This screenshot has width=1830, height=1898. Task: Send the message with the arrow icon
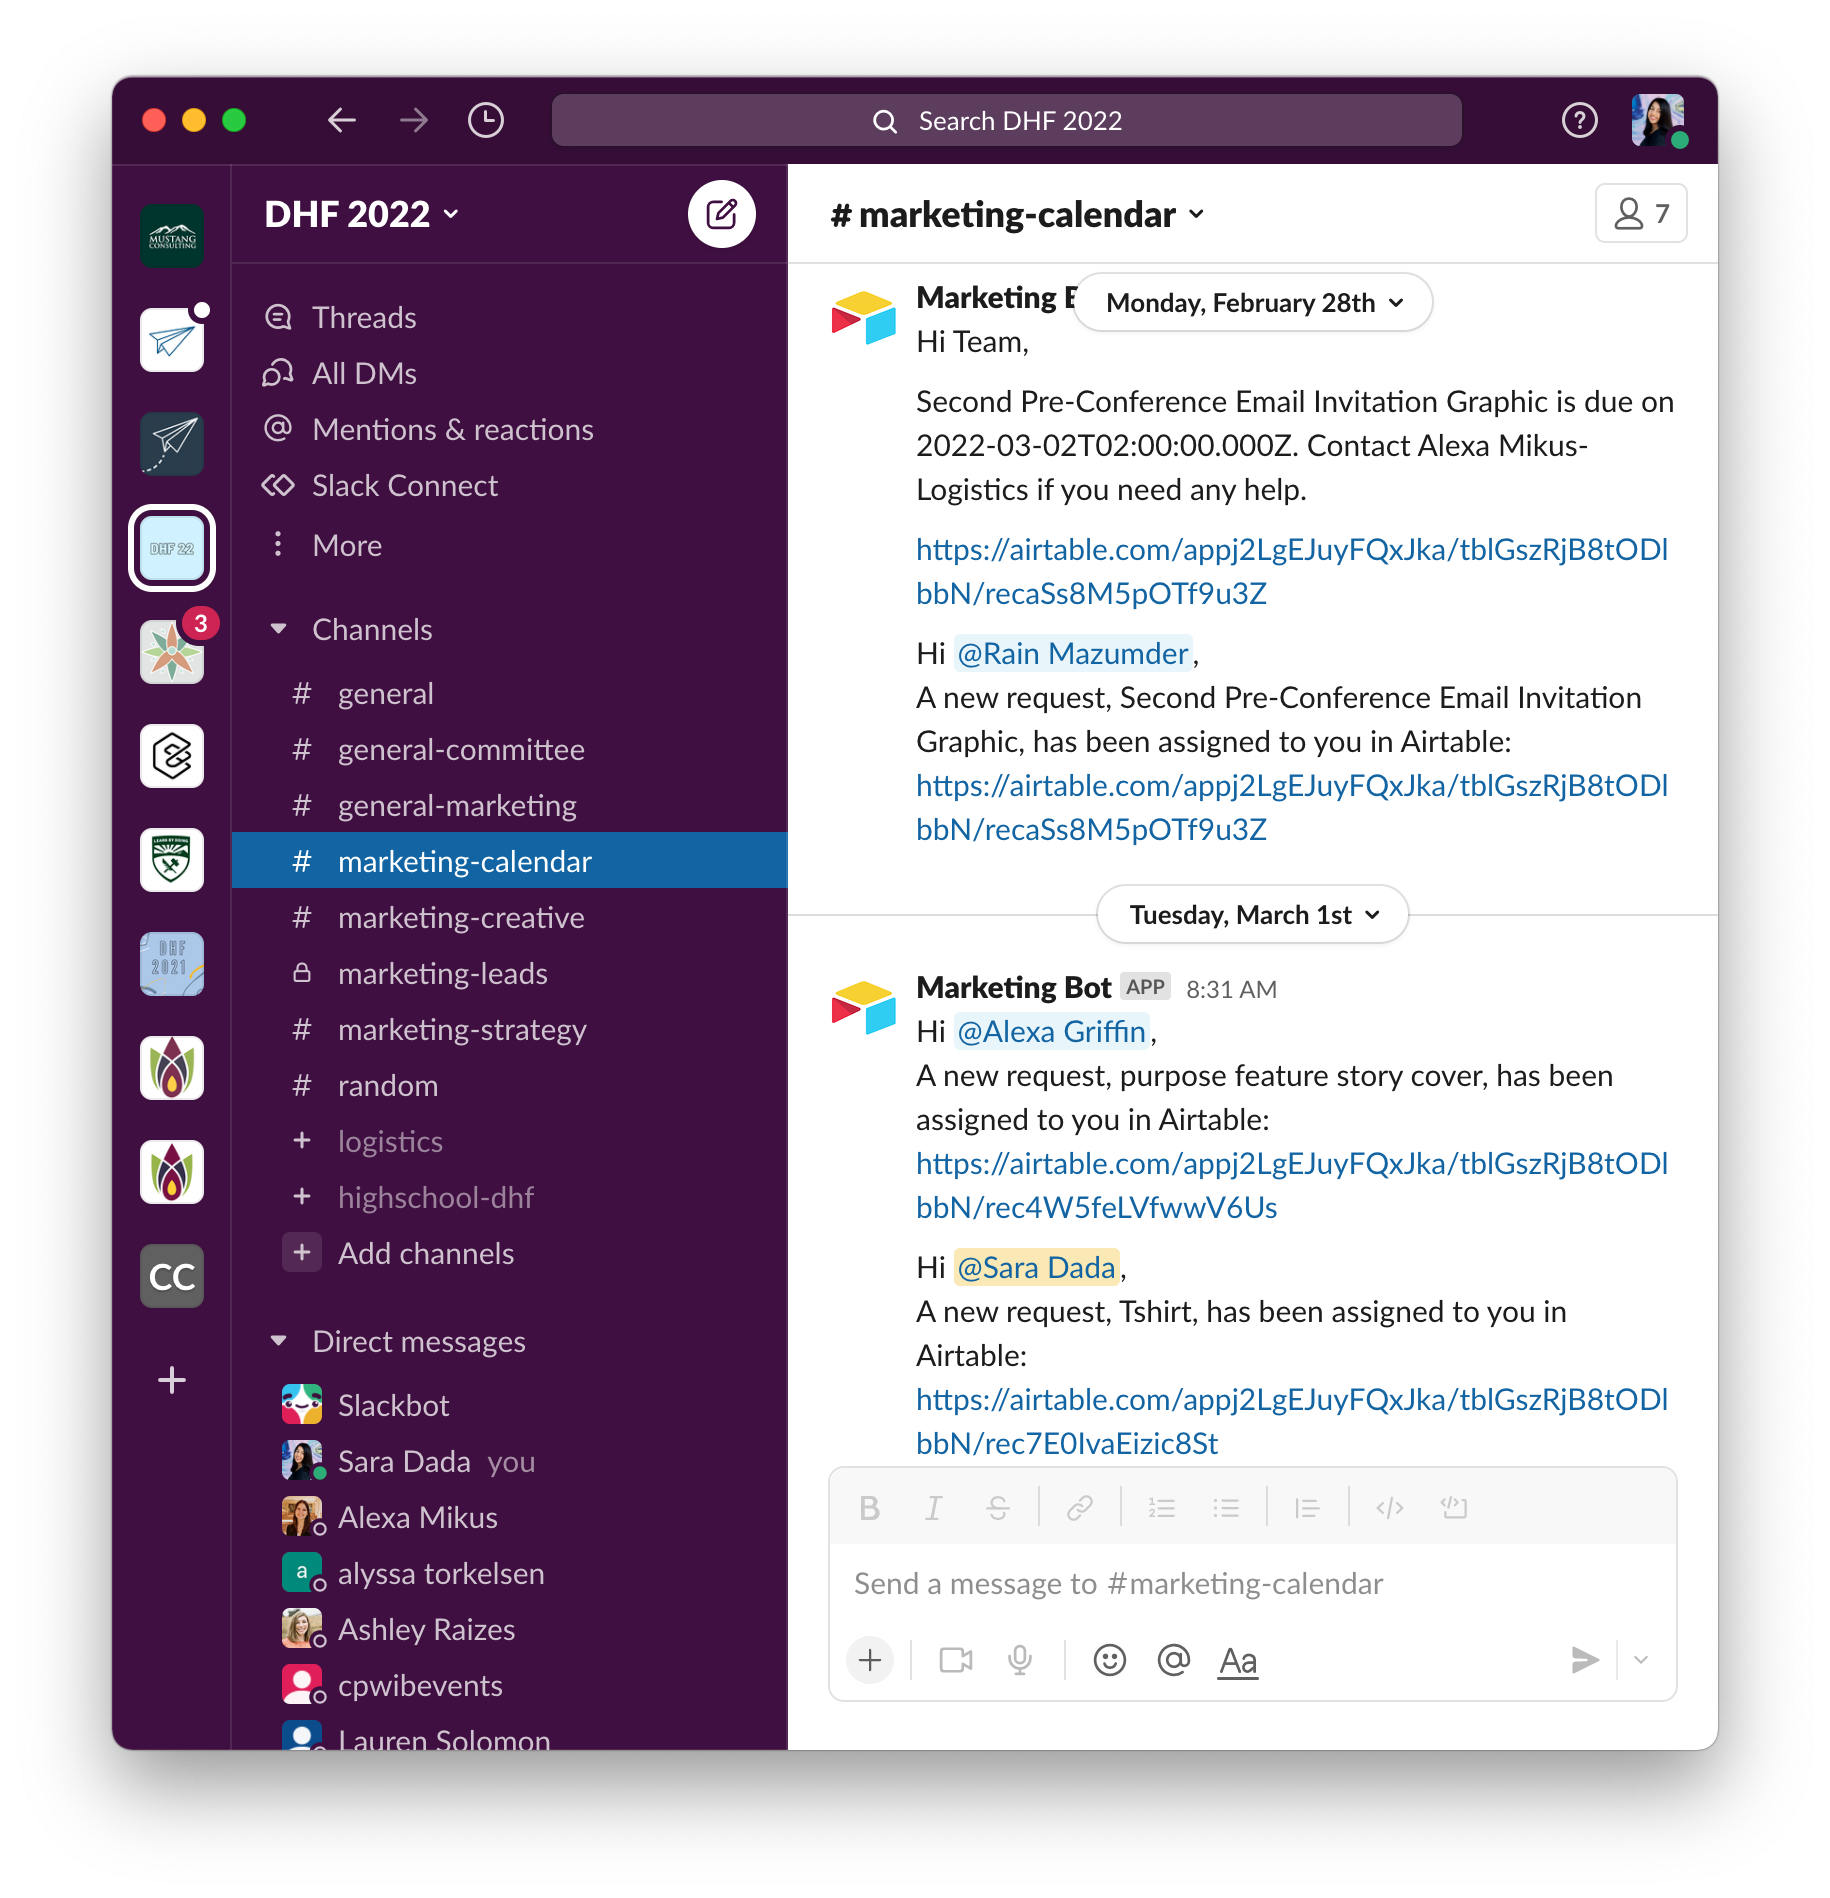click(1584, 1660)
